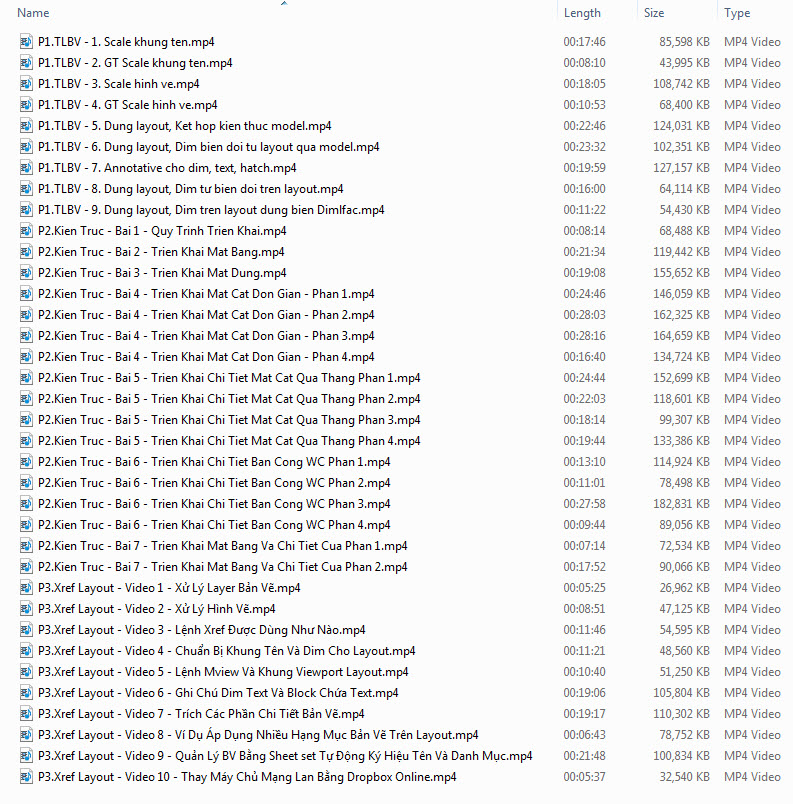Screen dimensions: 793x804
Task: Click the MP4 icon for Bai 1 - Quy Trinh Trien Khai
Action: 26,231
